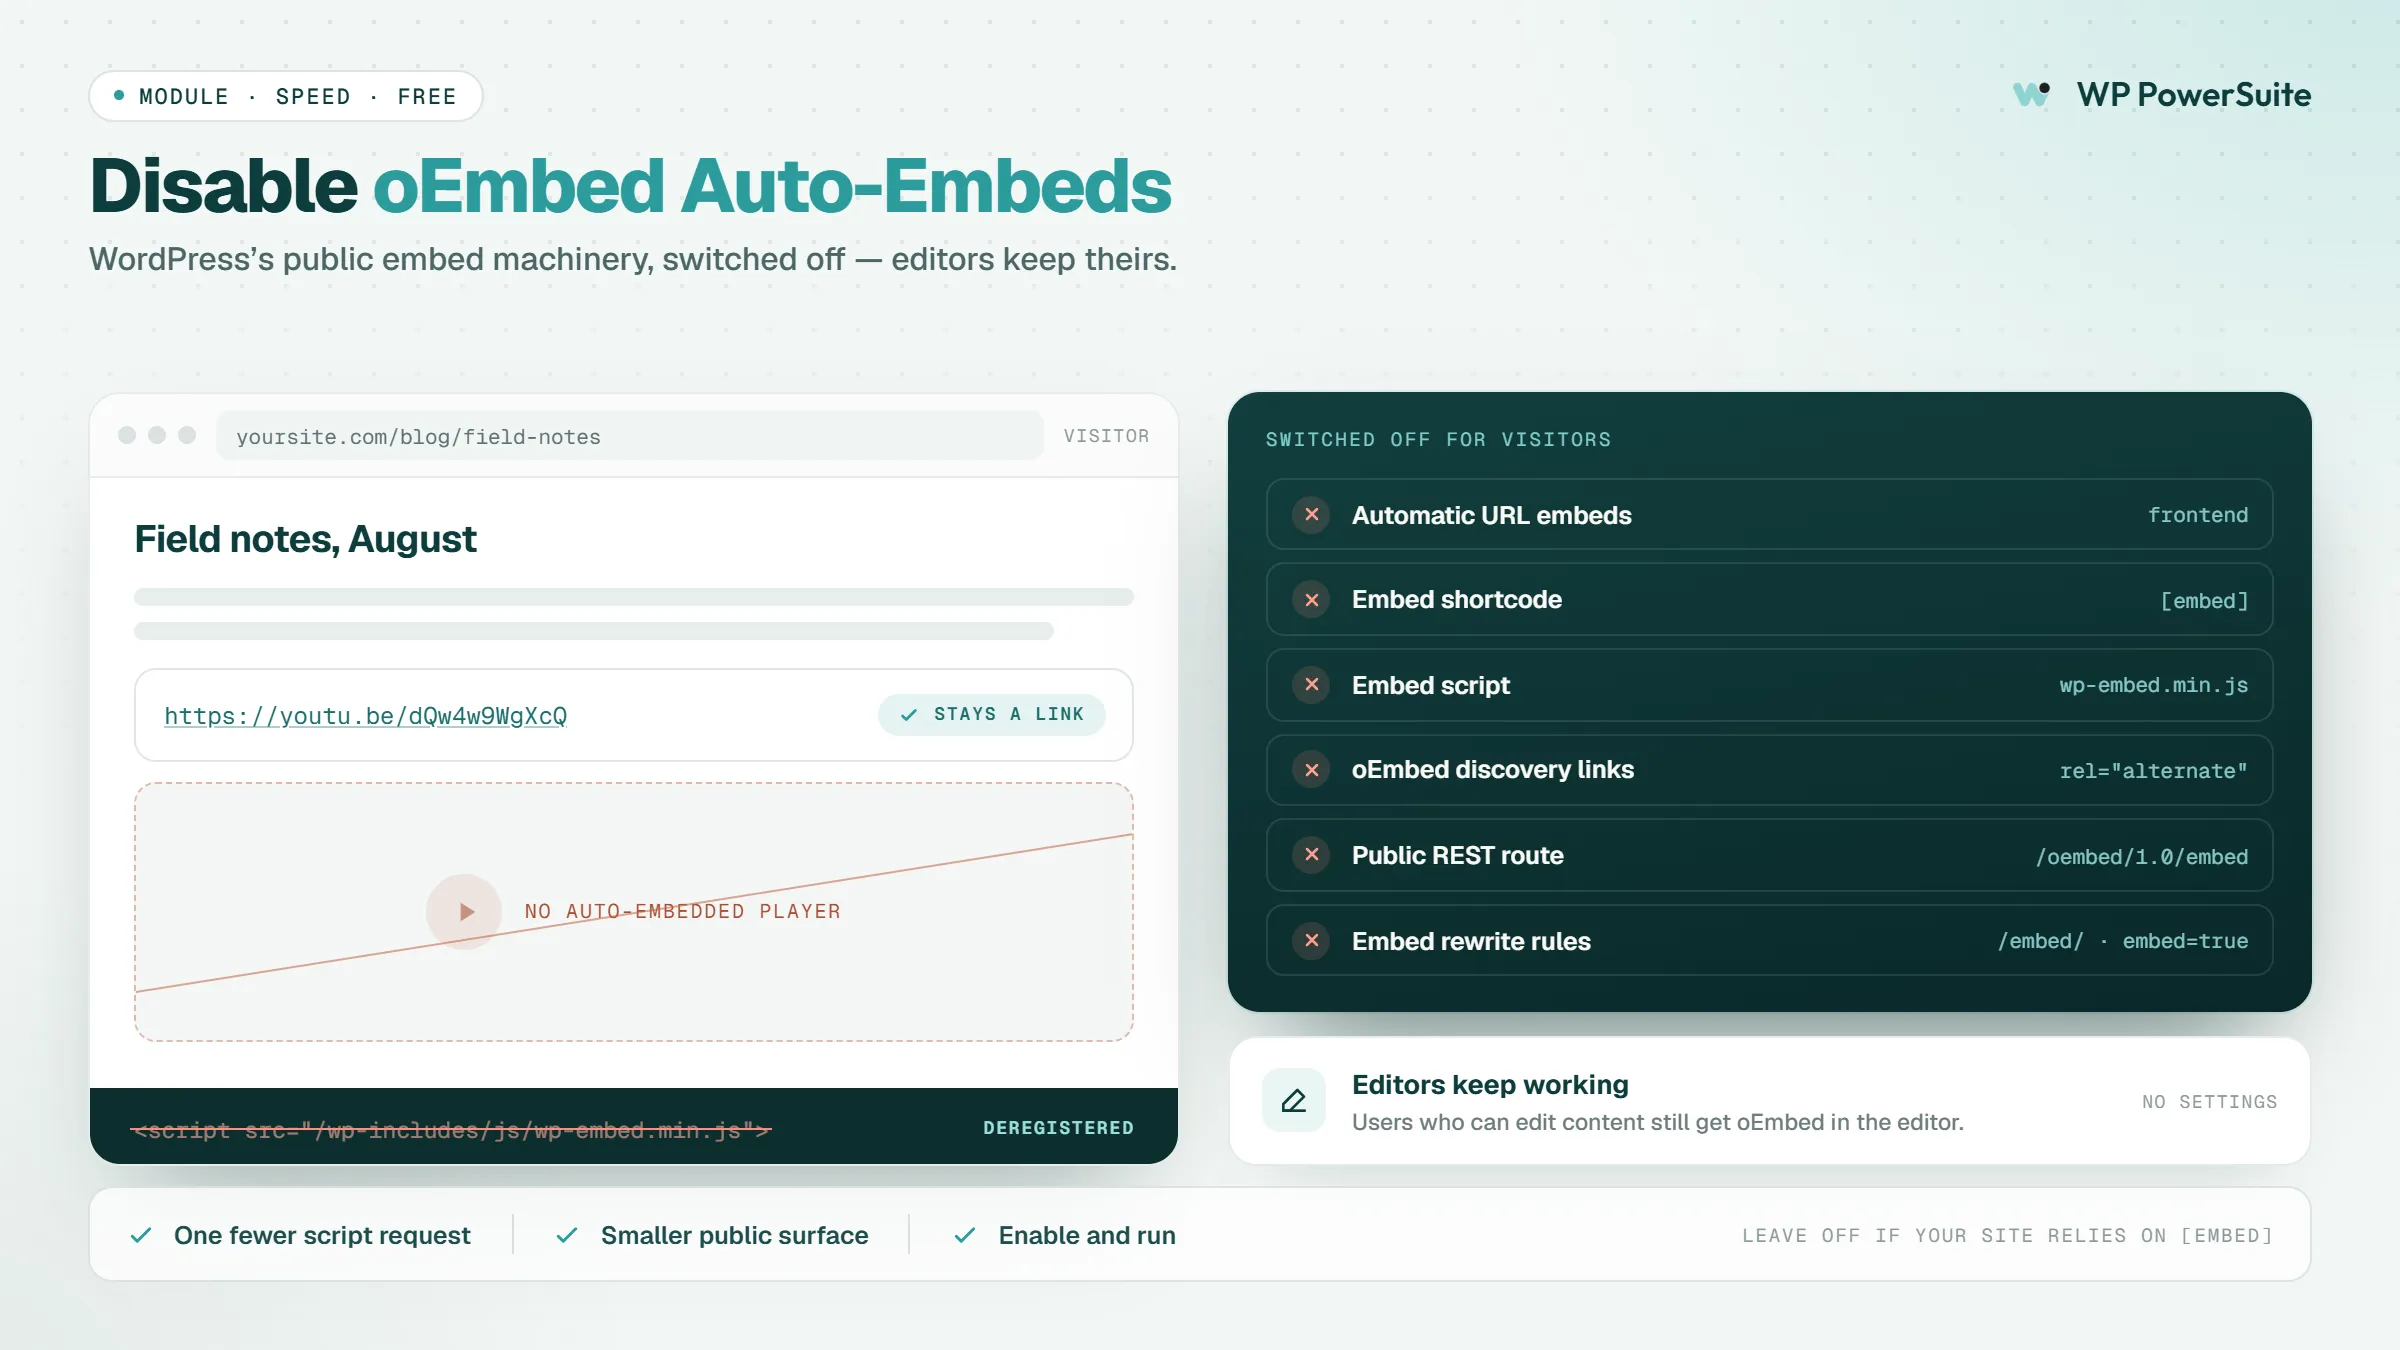Click the checkmark beside One fewer script request
The image size is (2400, 1350).
click(141, 1235)
